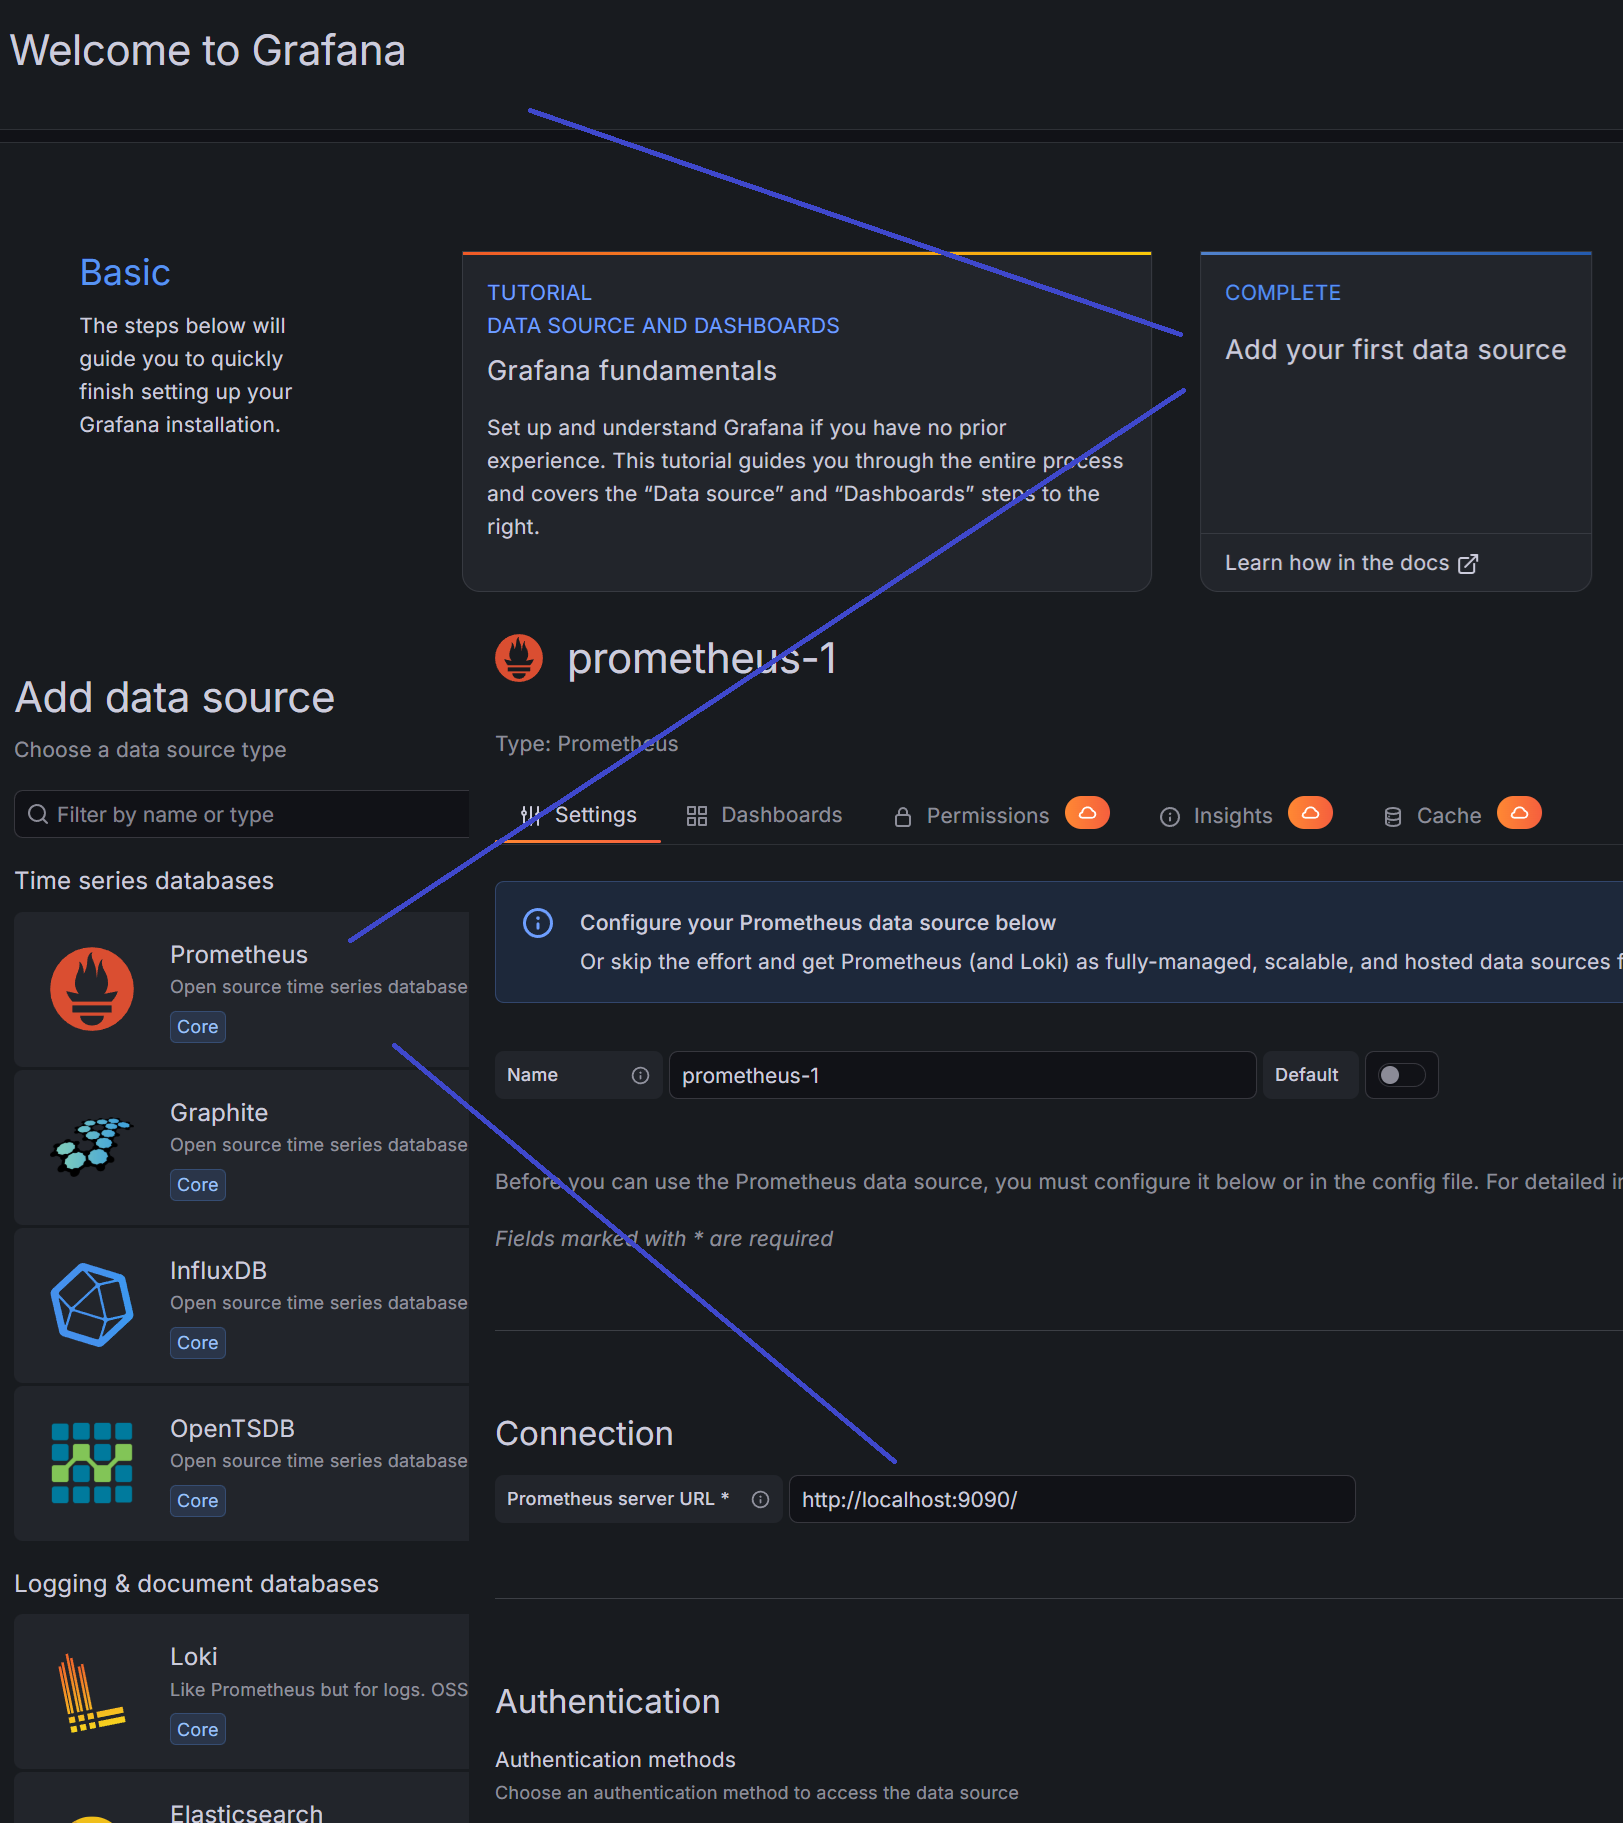Open the Settings tab
Viewport: 1623px width, 1823px height.
coord(579,815)
